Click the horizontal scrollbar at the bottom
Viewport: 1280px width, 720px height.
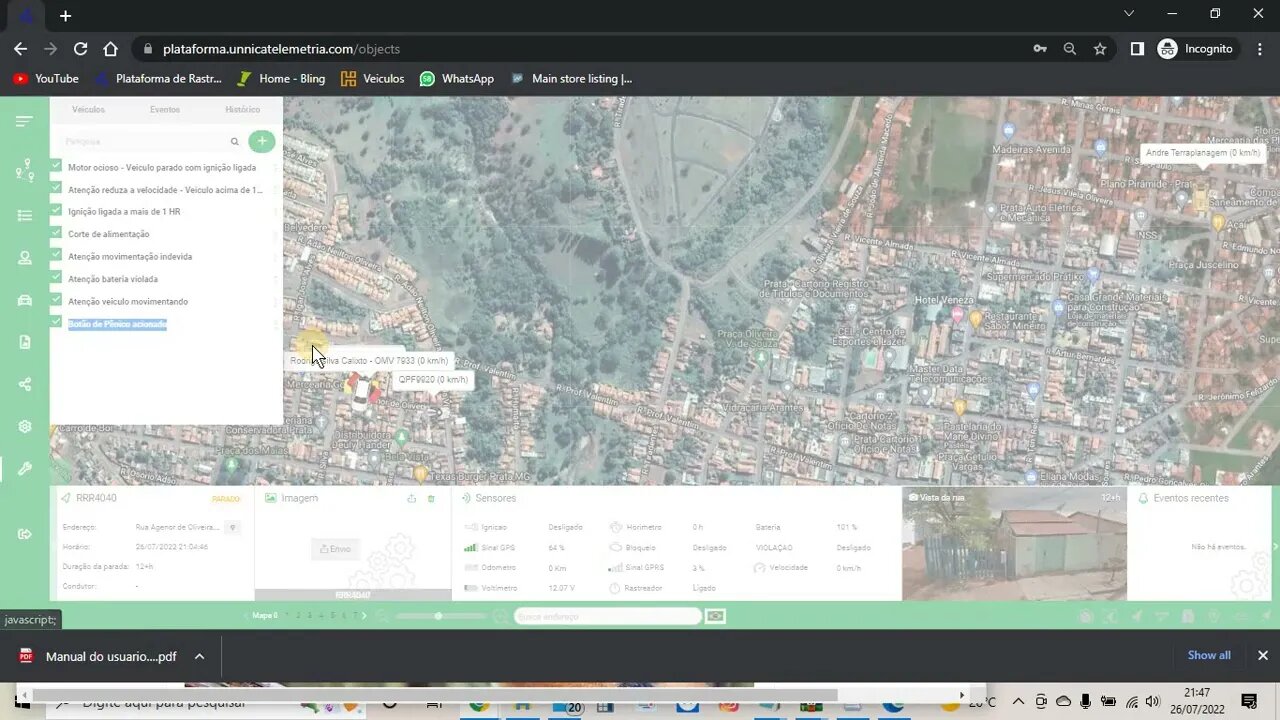coord(434,695)
